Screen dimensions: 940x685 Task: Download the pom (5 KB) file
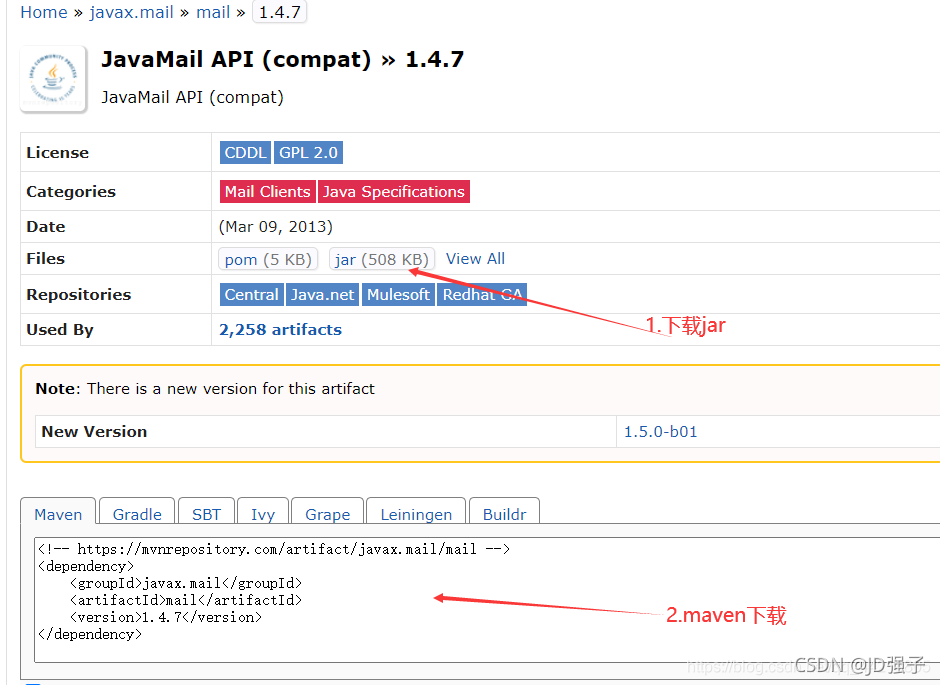(268, 259)
